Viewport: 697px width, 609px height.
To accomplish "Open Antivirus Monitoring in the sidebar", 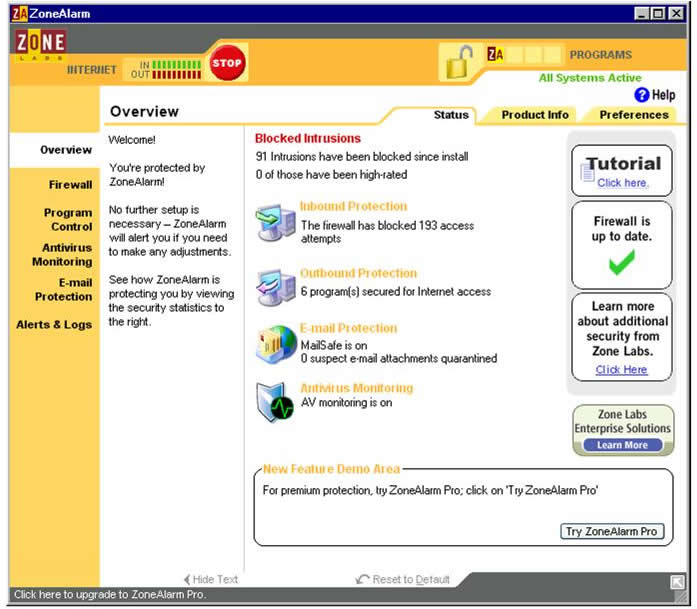I will click(62, 255).
